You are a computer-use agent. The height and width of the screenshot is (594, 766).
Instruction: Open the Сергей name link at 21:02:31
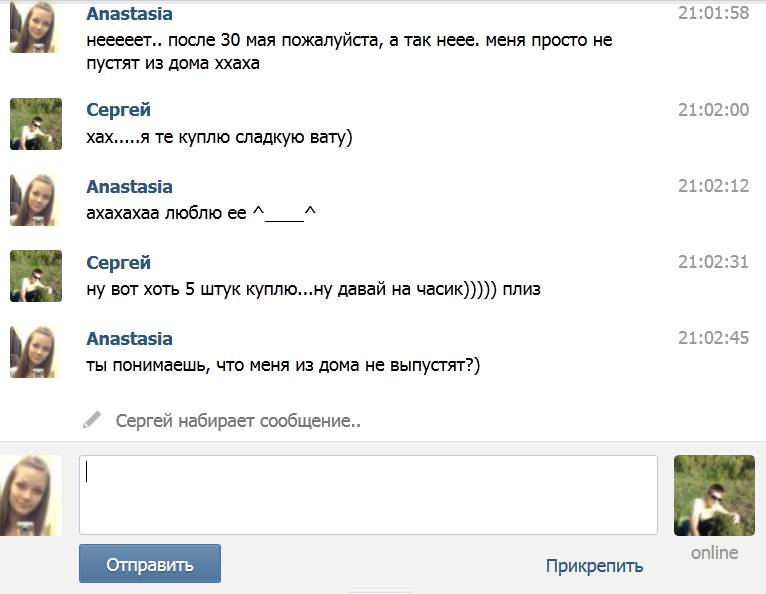click(x=118, y=263)
